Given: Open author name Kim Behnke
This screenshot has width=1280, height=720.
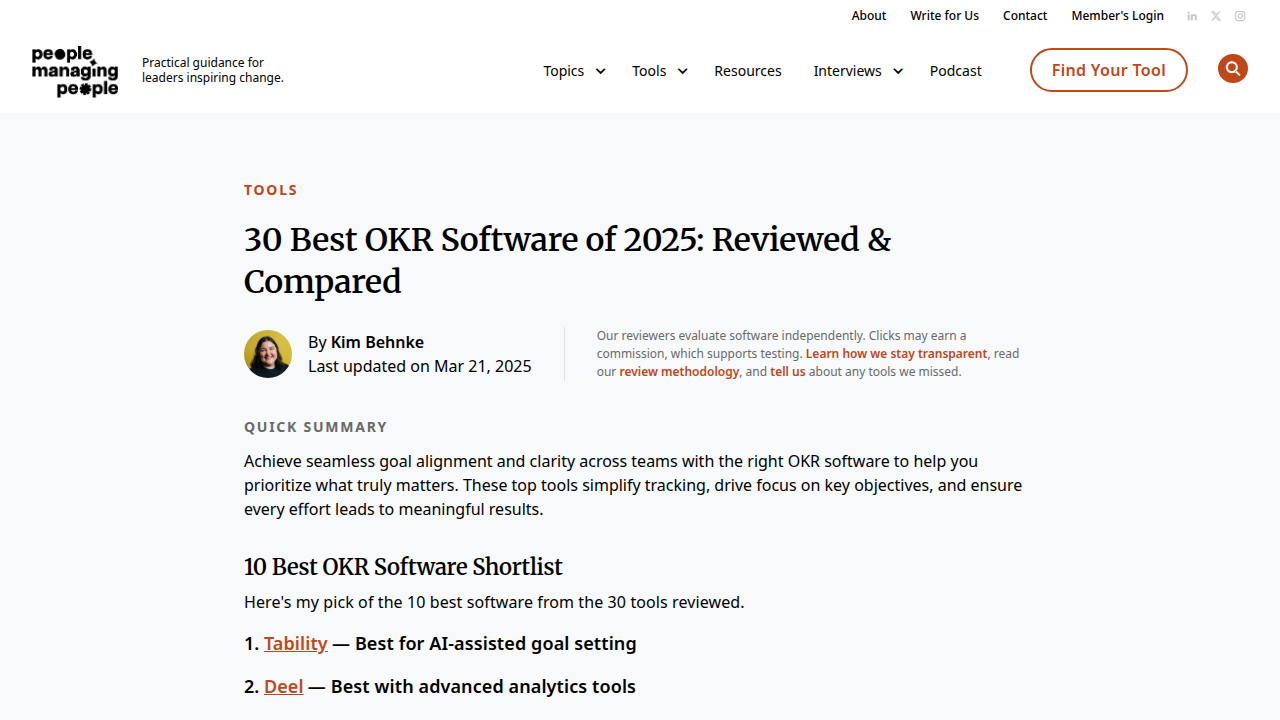Looking at the screenshot, I should point(377,342).
